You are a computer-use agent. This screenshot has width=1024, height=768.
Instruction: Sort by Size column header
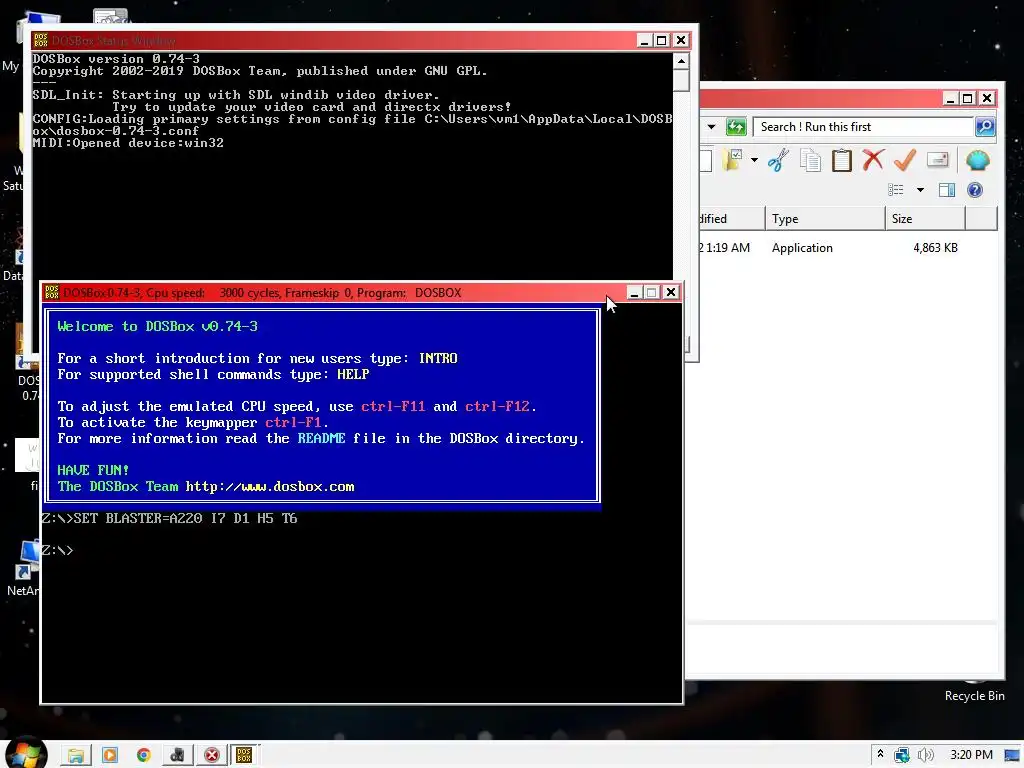[925, 219]
